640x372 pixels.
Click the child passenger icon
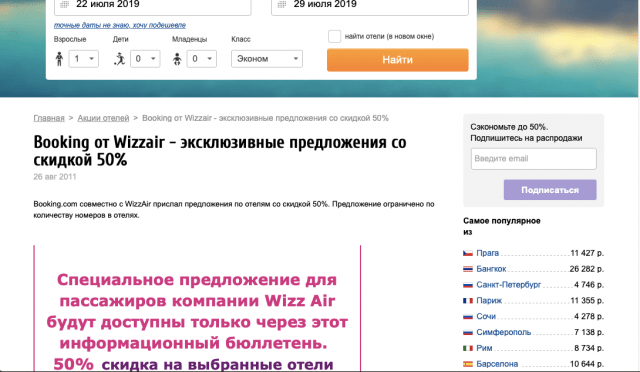120,59
